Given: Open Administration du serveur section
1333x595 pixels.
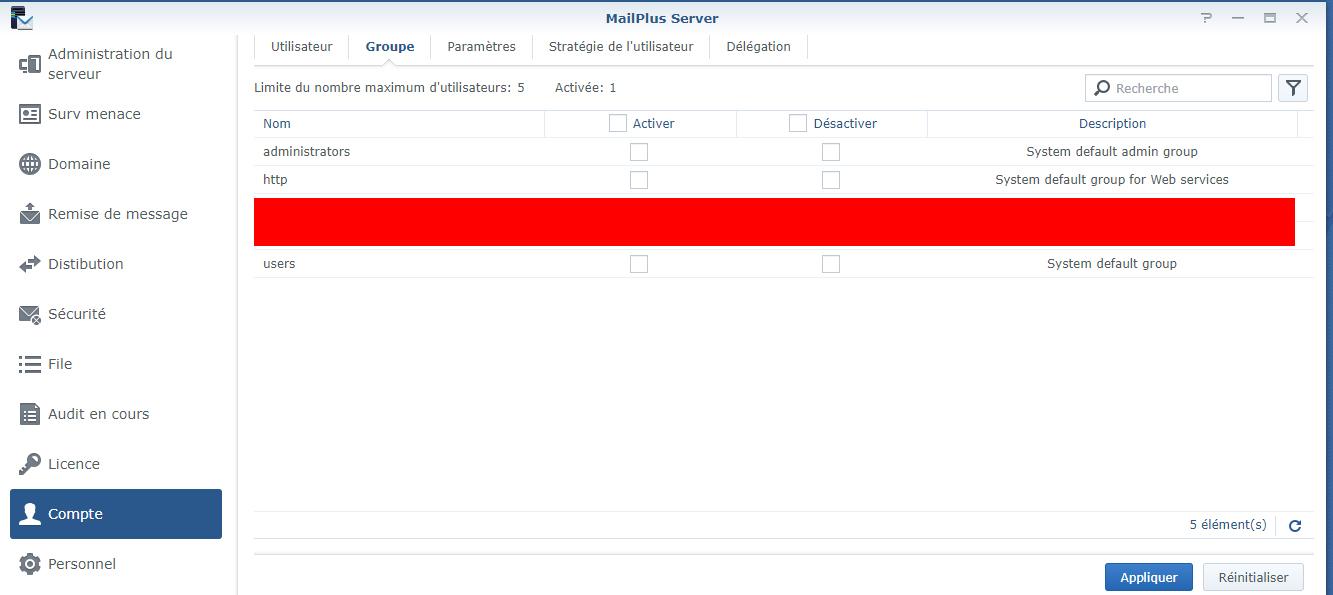Looking at the screenshot, I should click(x=116, y=64).
